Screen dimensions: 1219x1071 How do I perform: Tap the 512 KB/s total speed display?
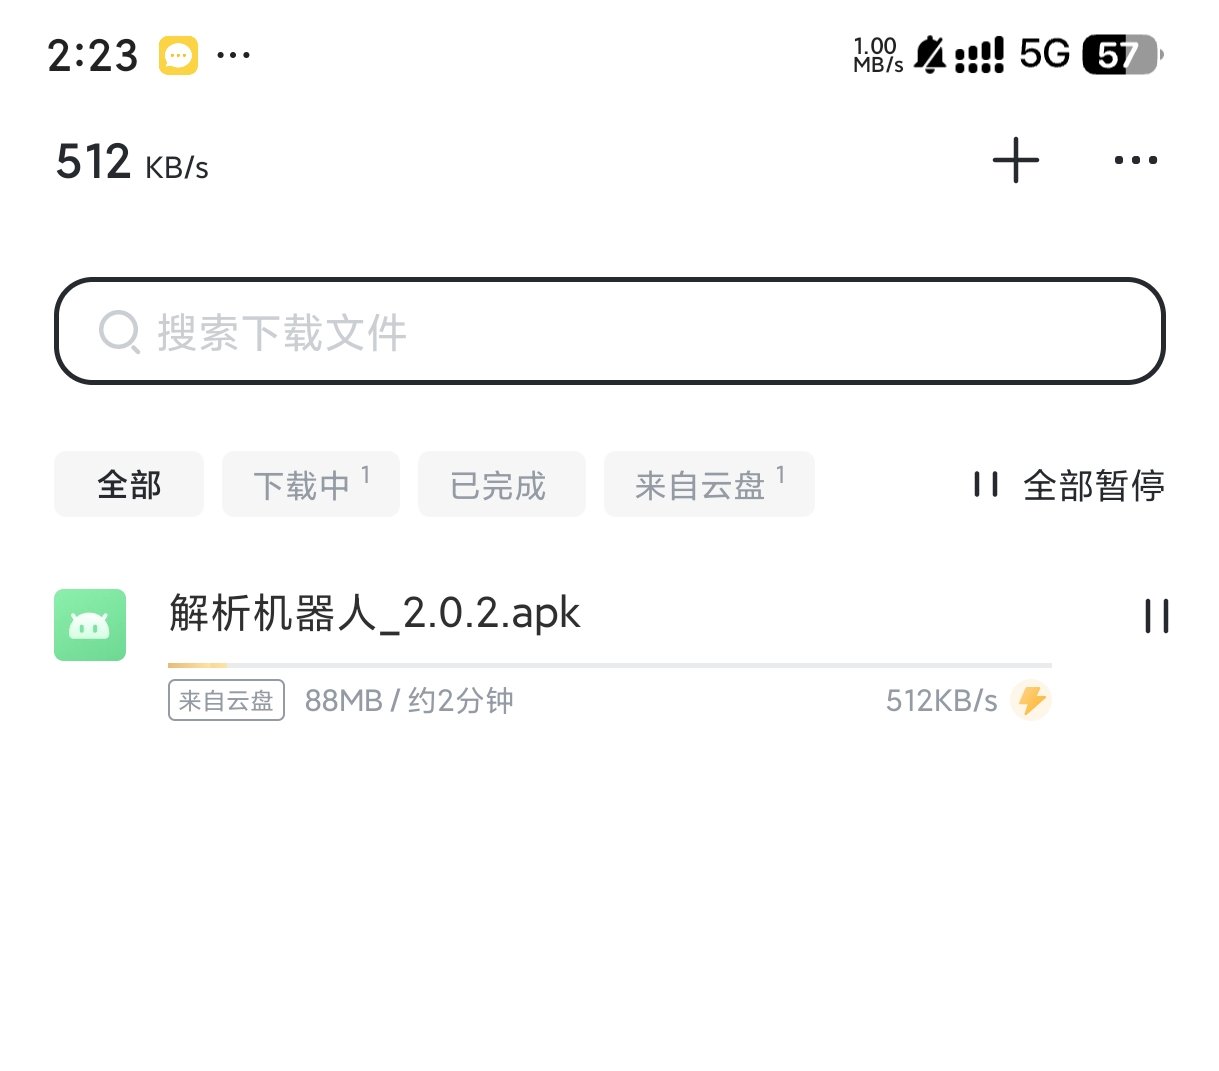click(x=132, y=162)
